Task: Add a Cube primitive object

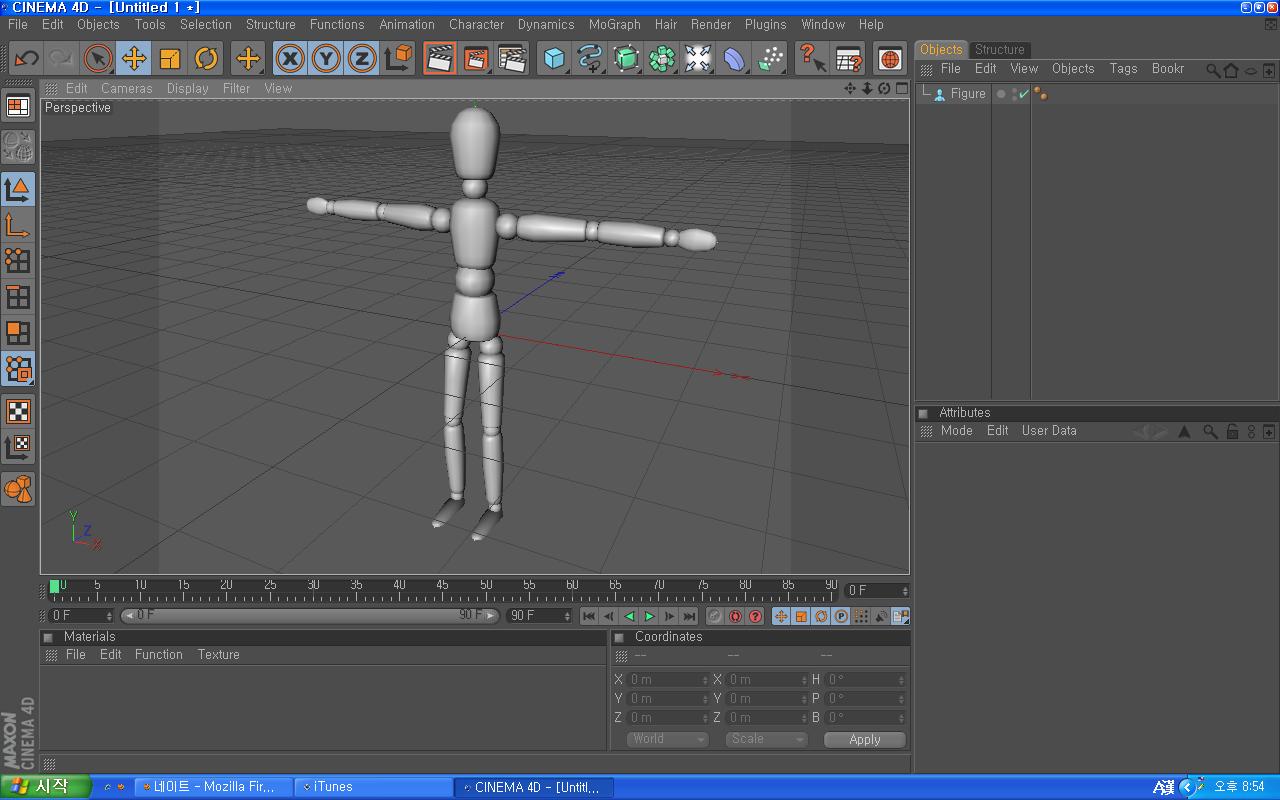Action: (x=554, y=59)
